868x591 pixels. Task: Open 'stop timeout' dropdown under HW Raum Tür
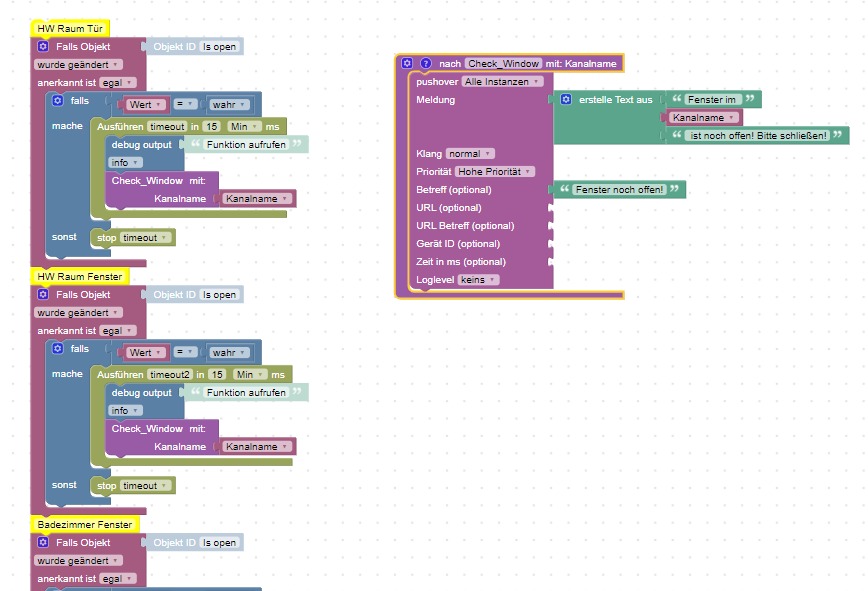145,237
